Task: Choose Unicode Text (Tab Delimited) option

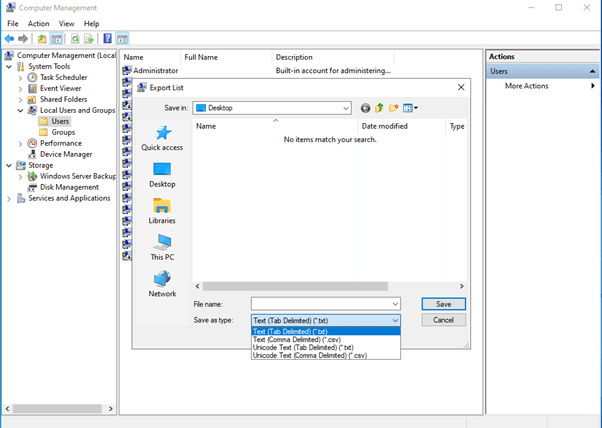Action: click(326, 347)
